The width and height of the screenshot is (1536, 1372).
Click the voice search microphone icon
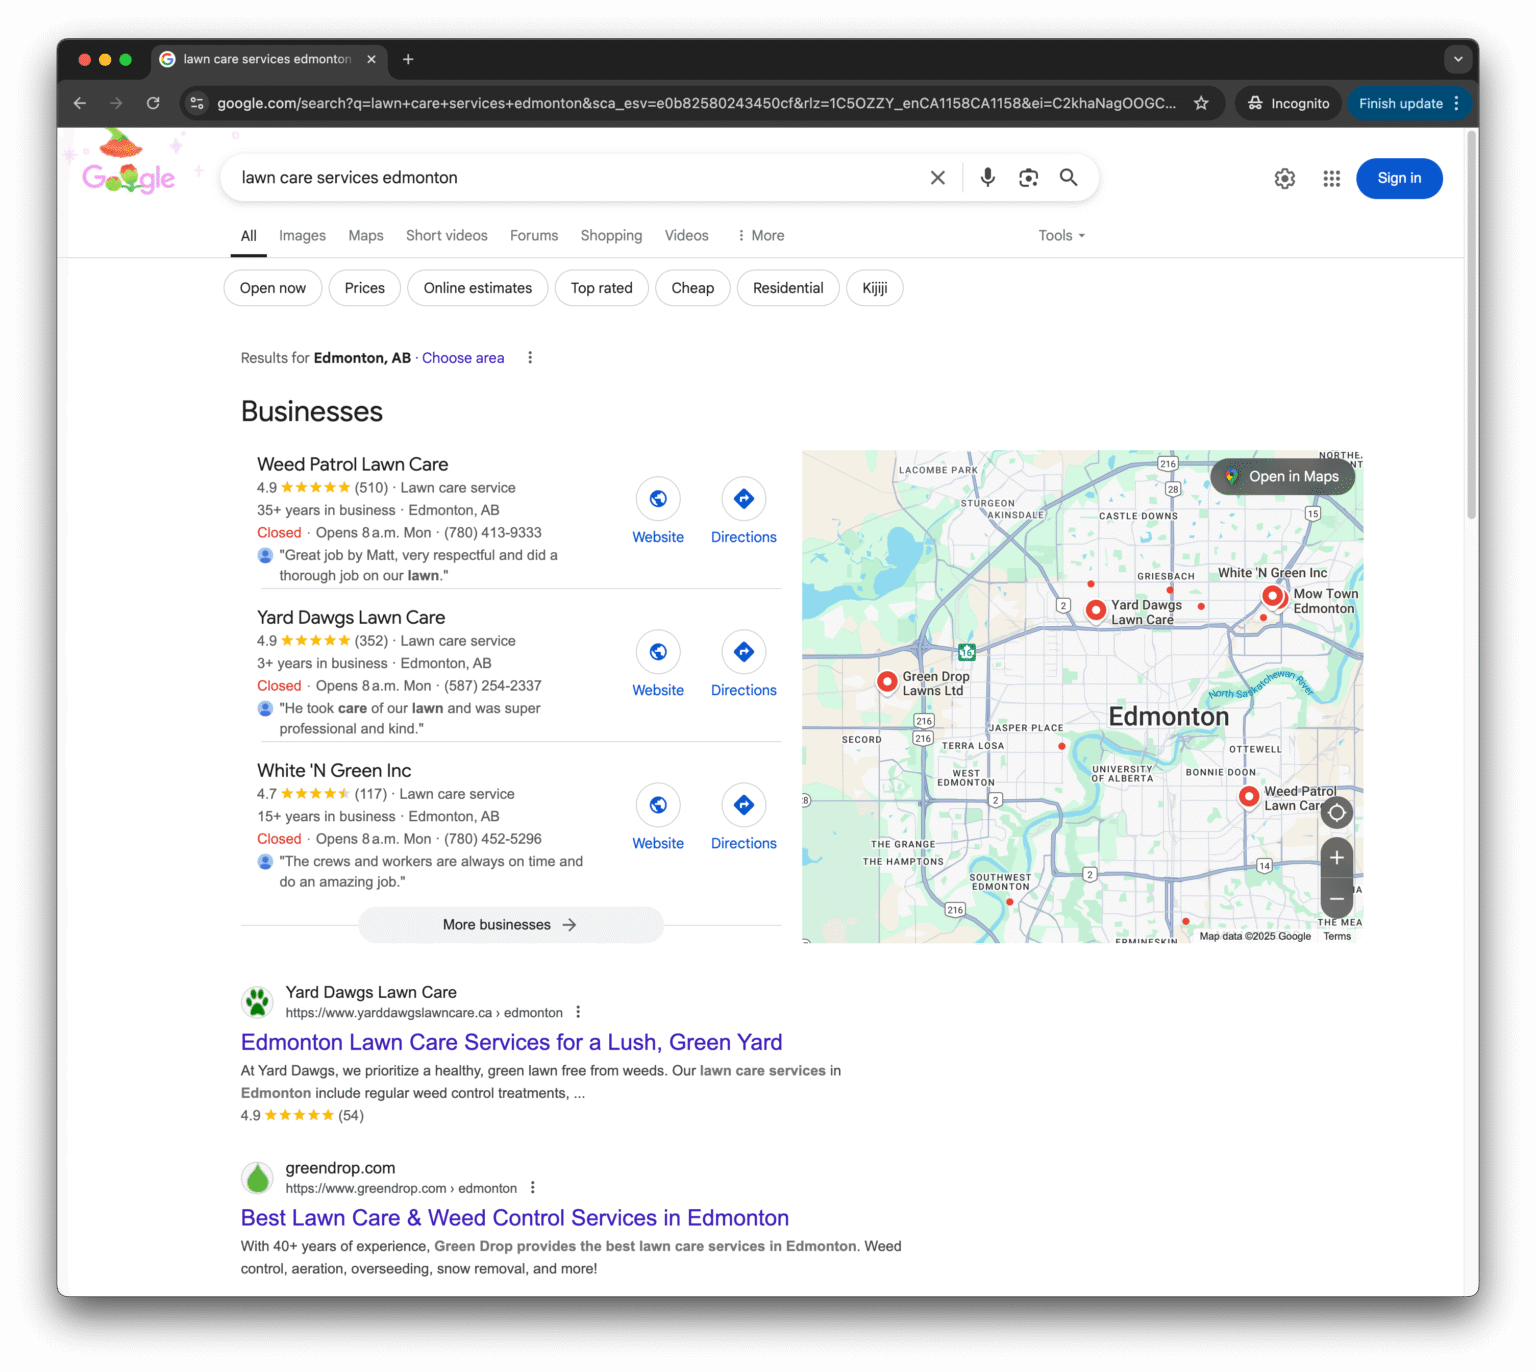pyautogui.click(x=987, y=178)
